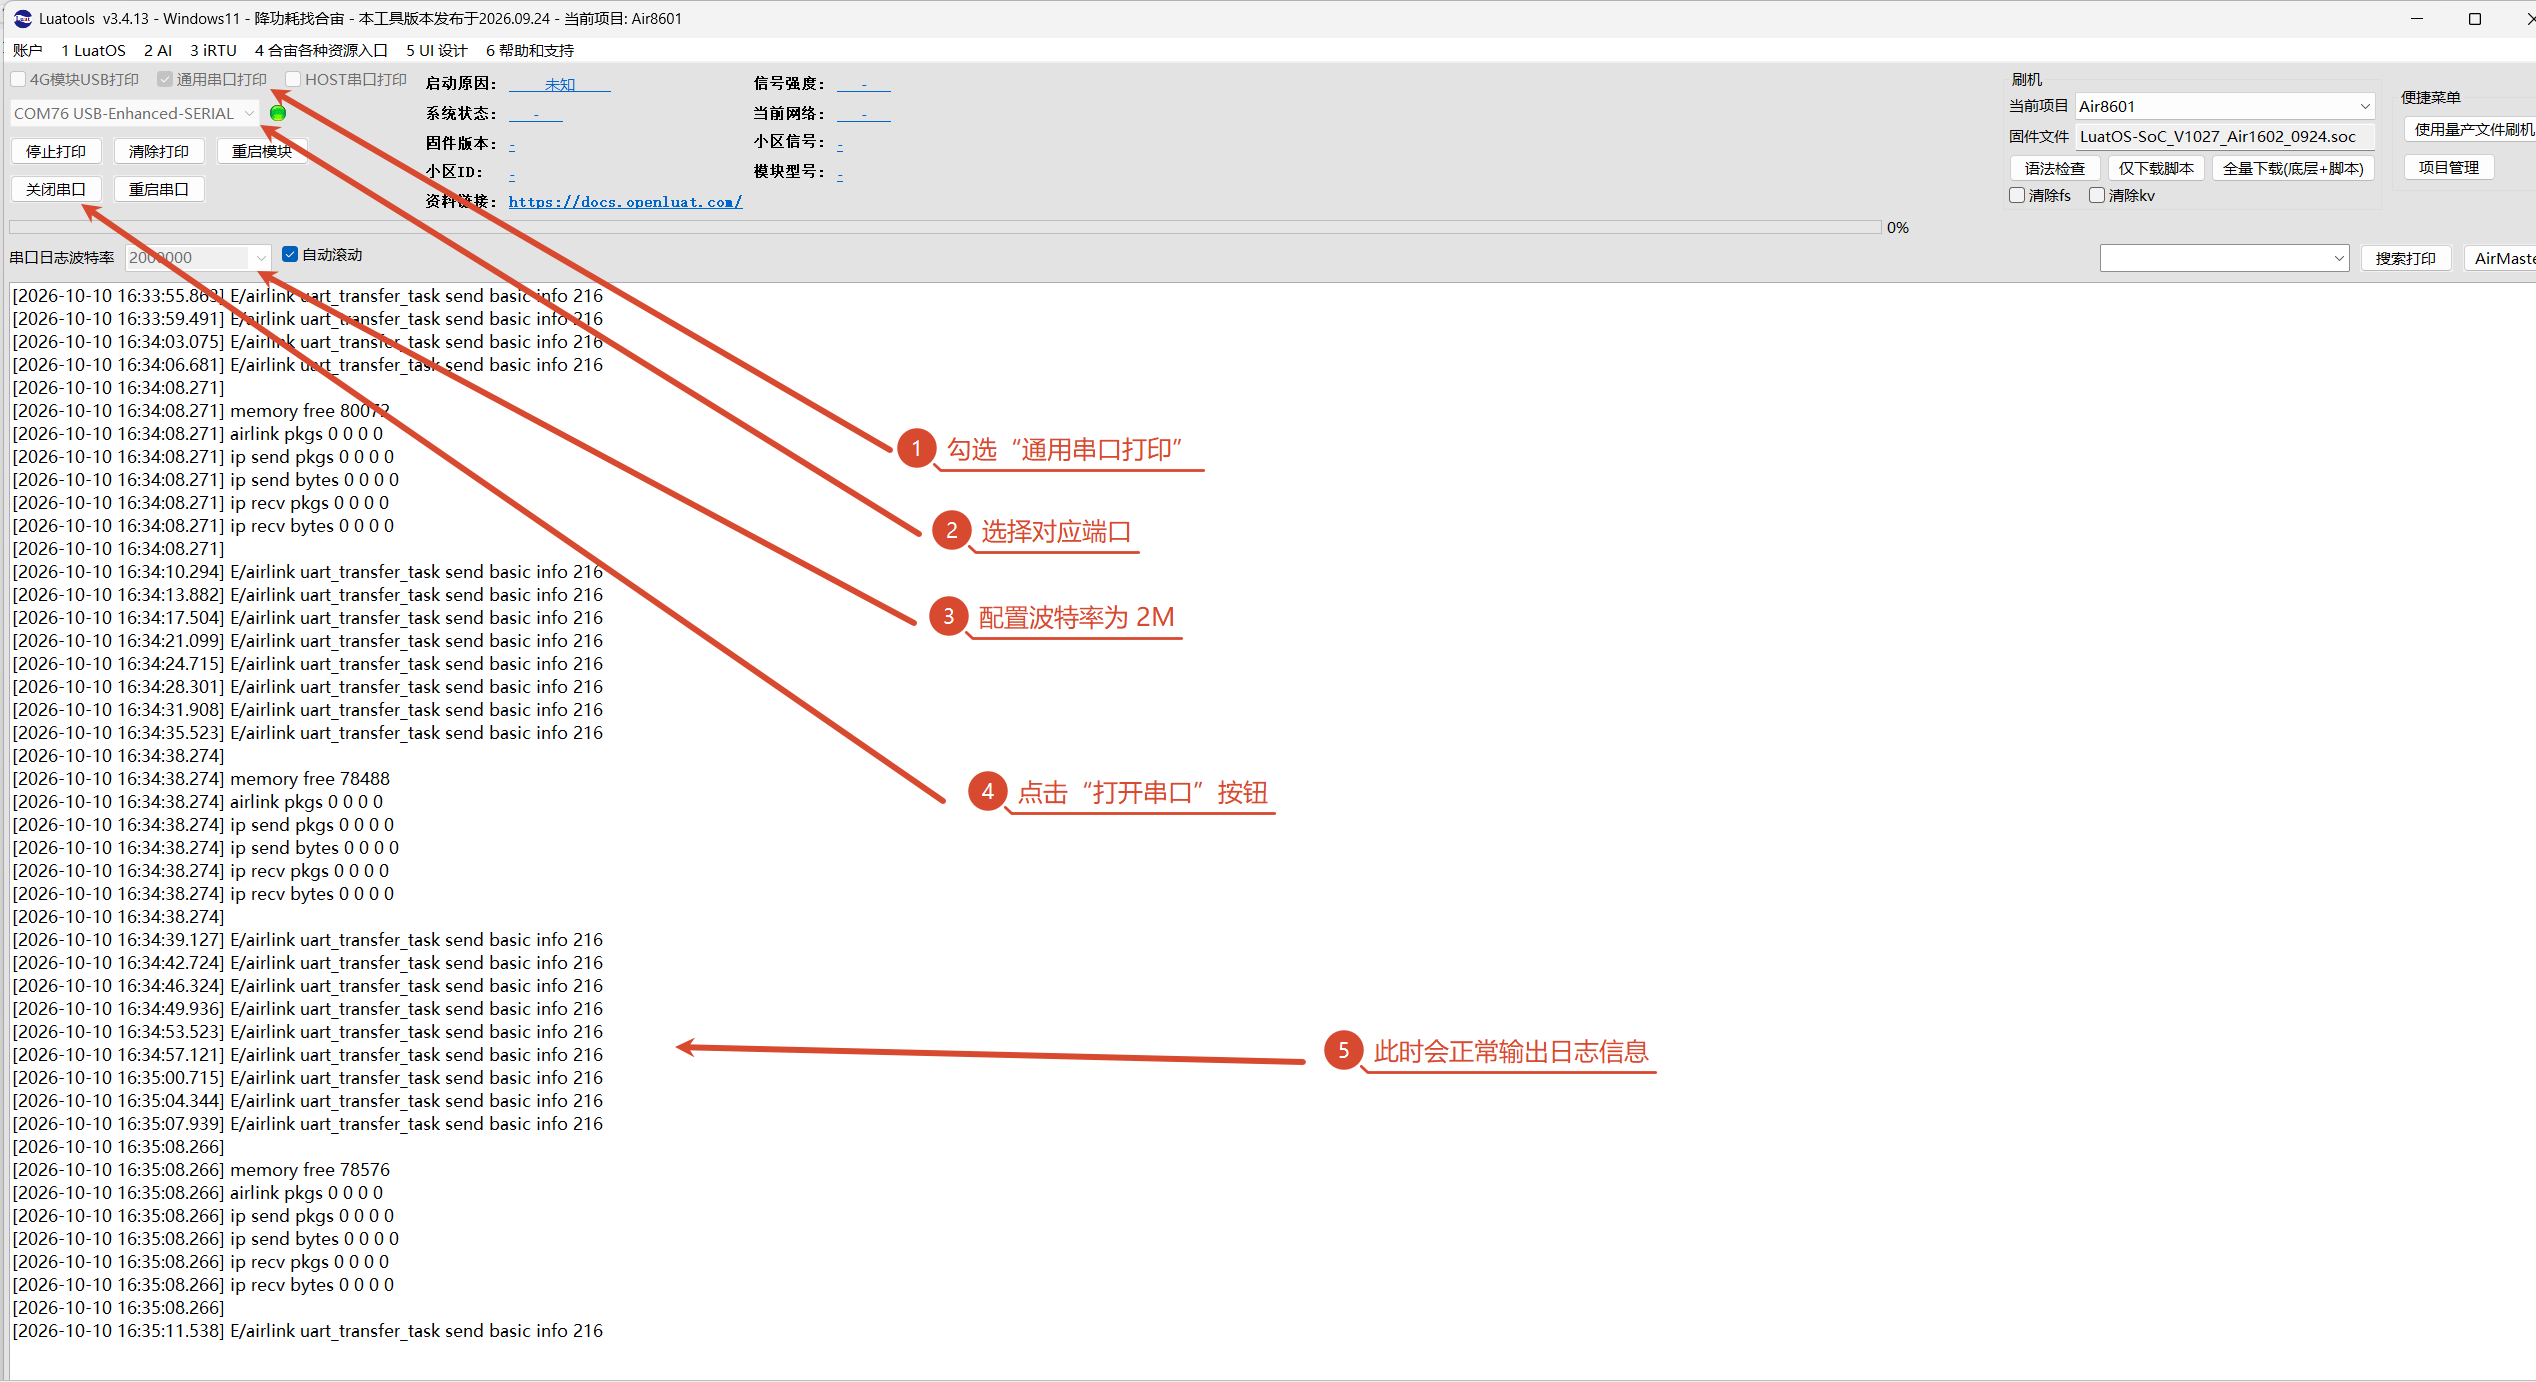The height and width of the screenshot is (1382, 2536).
Task: Click the 语法检查 button
Action: (x=2055, y=168)
